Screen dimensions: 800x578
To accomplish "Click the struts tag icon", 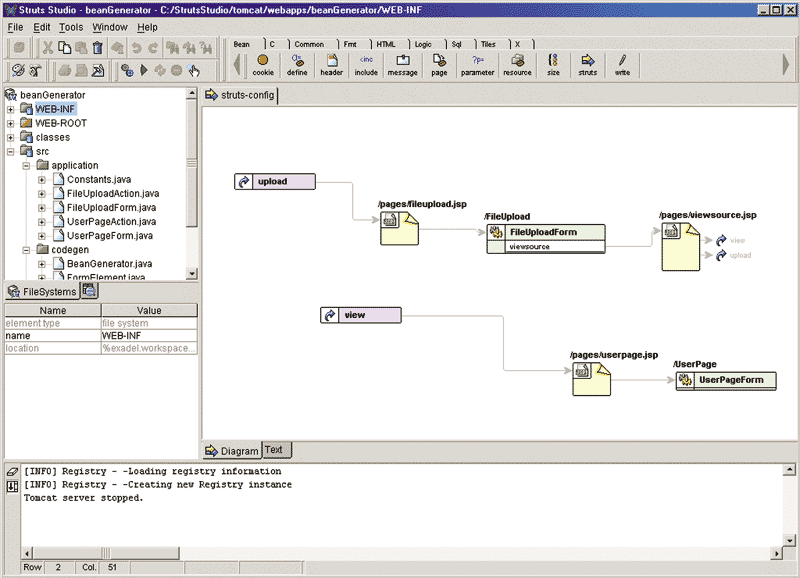I will click(588, 62).
